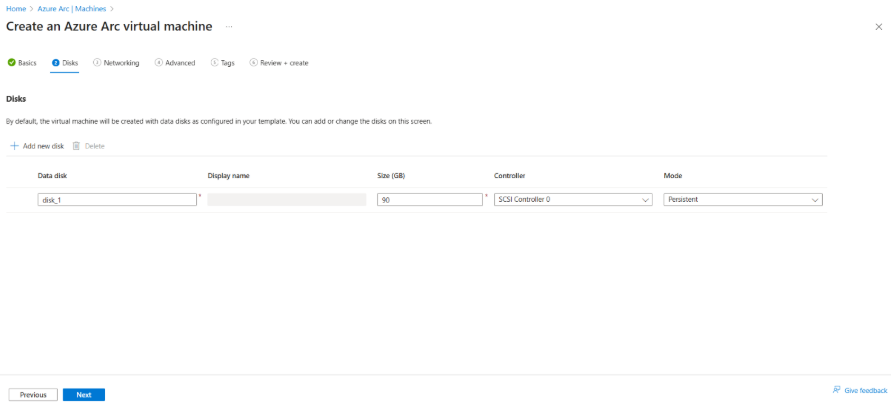891x403 pixels.
Task: Open the Persistent mode dropdown
Action: pyautogui.click(x=743, y=200)
